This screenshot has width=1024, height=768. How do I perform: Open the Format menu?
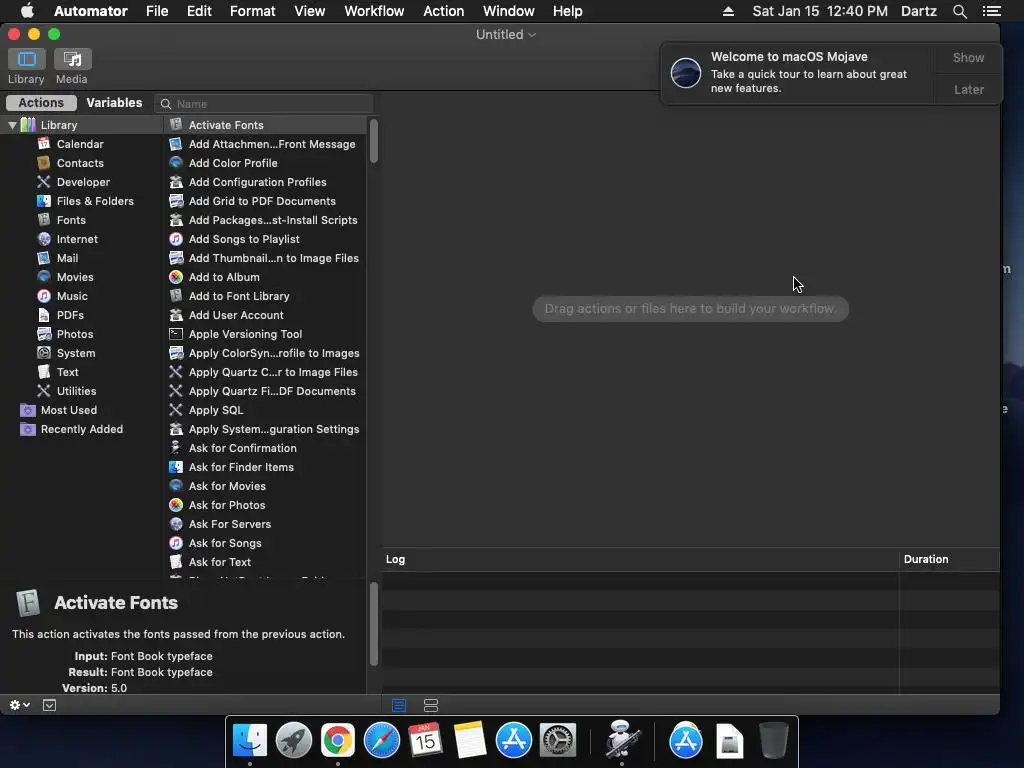coord(252,11)
